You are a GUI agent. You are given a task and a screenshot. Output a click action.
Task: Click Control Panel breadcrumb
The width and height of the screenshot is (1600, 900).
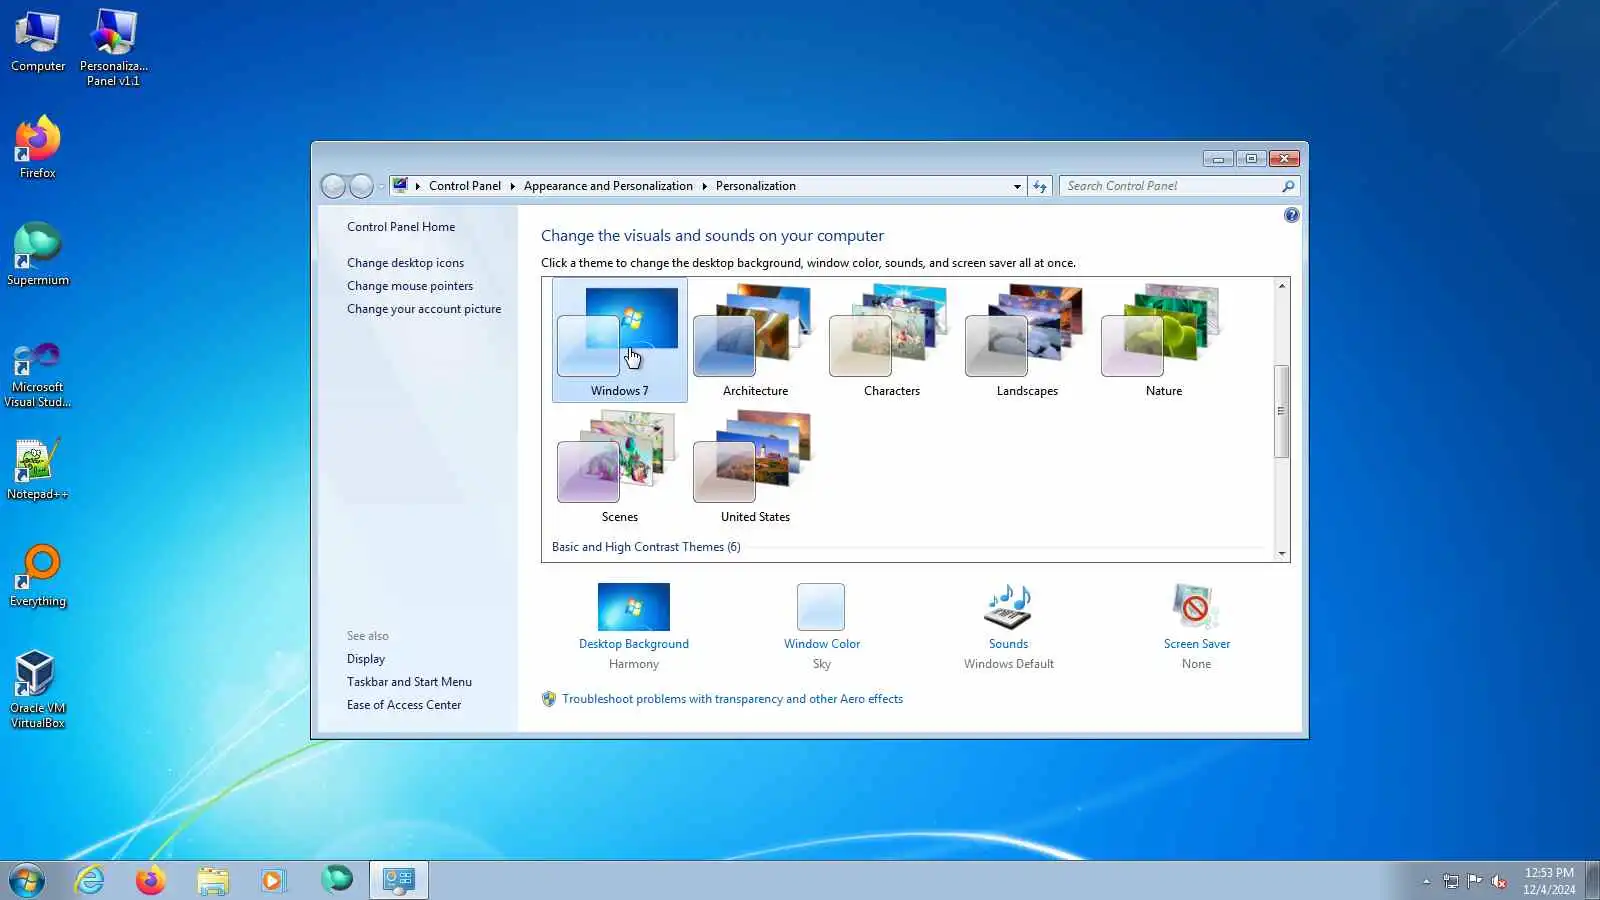point(465,186)
